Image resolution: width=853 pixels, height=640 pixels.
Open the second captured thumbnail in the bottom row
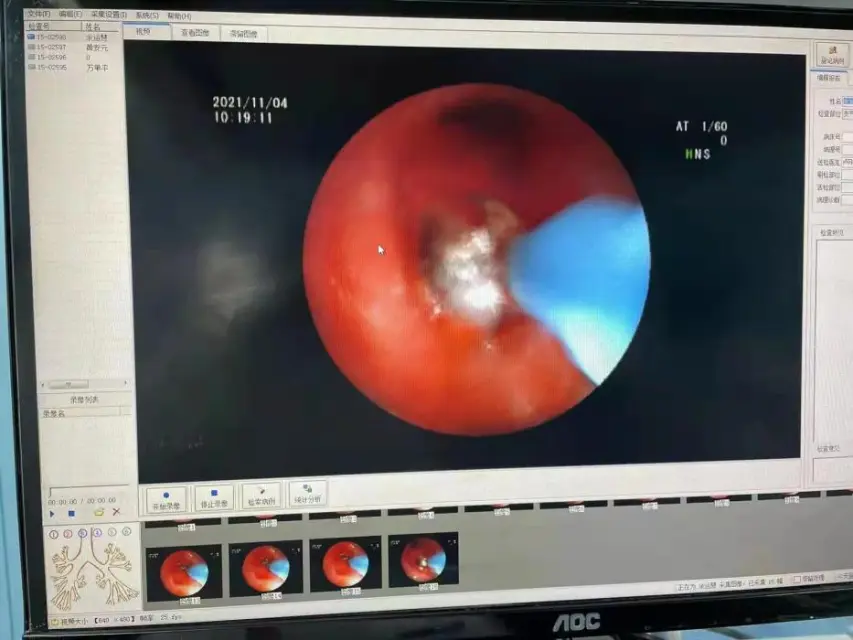coord(265,569)
